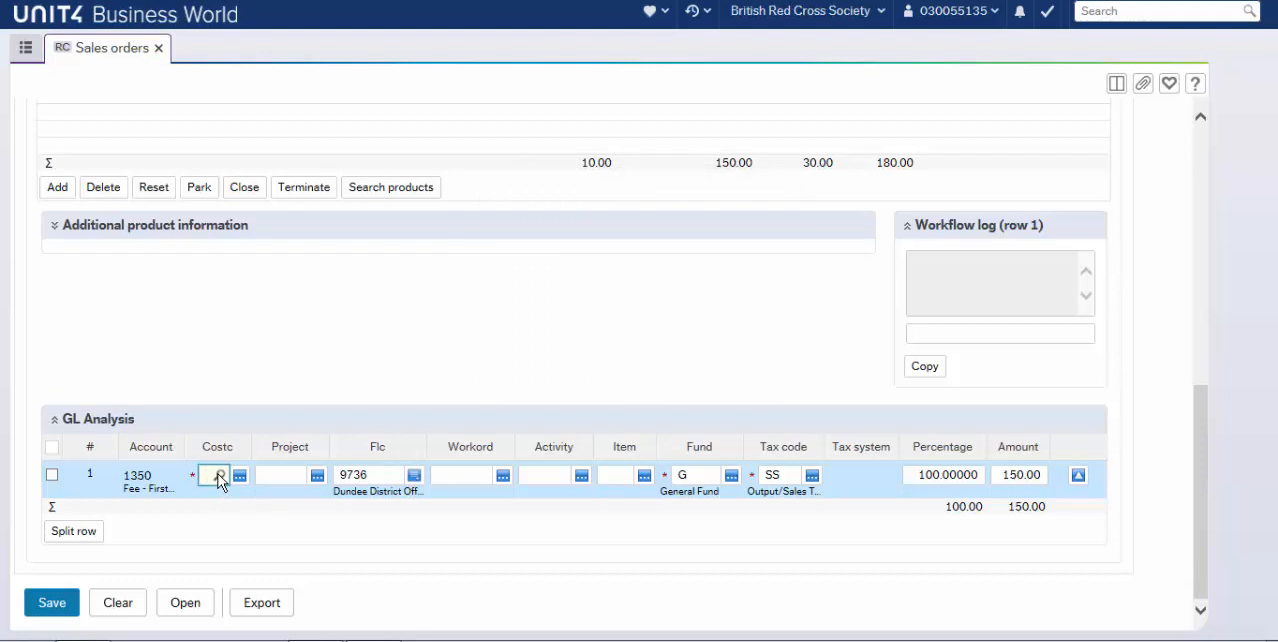Click the Unit4 Business World logo
The image size is (1278, 642).
(x=126, y=14)
